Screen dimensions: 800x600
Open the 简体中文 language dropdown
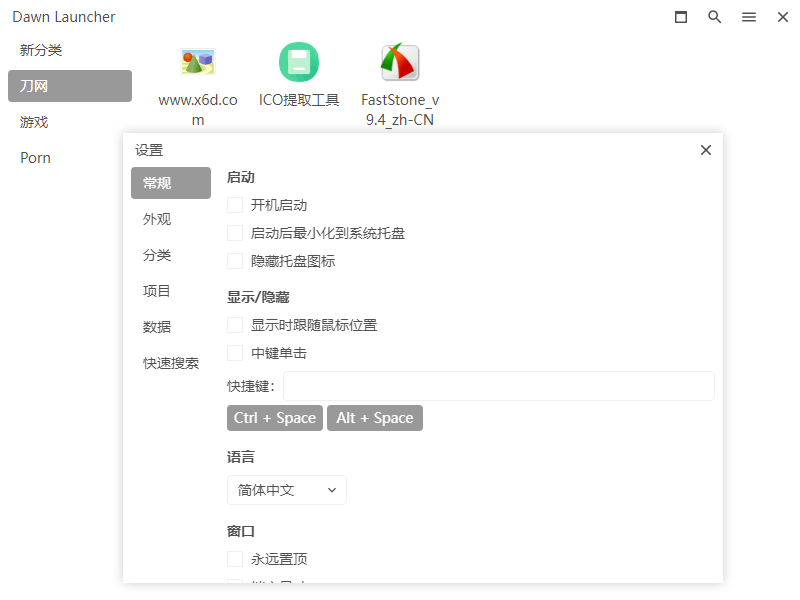point(287,490)
